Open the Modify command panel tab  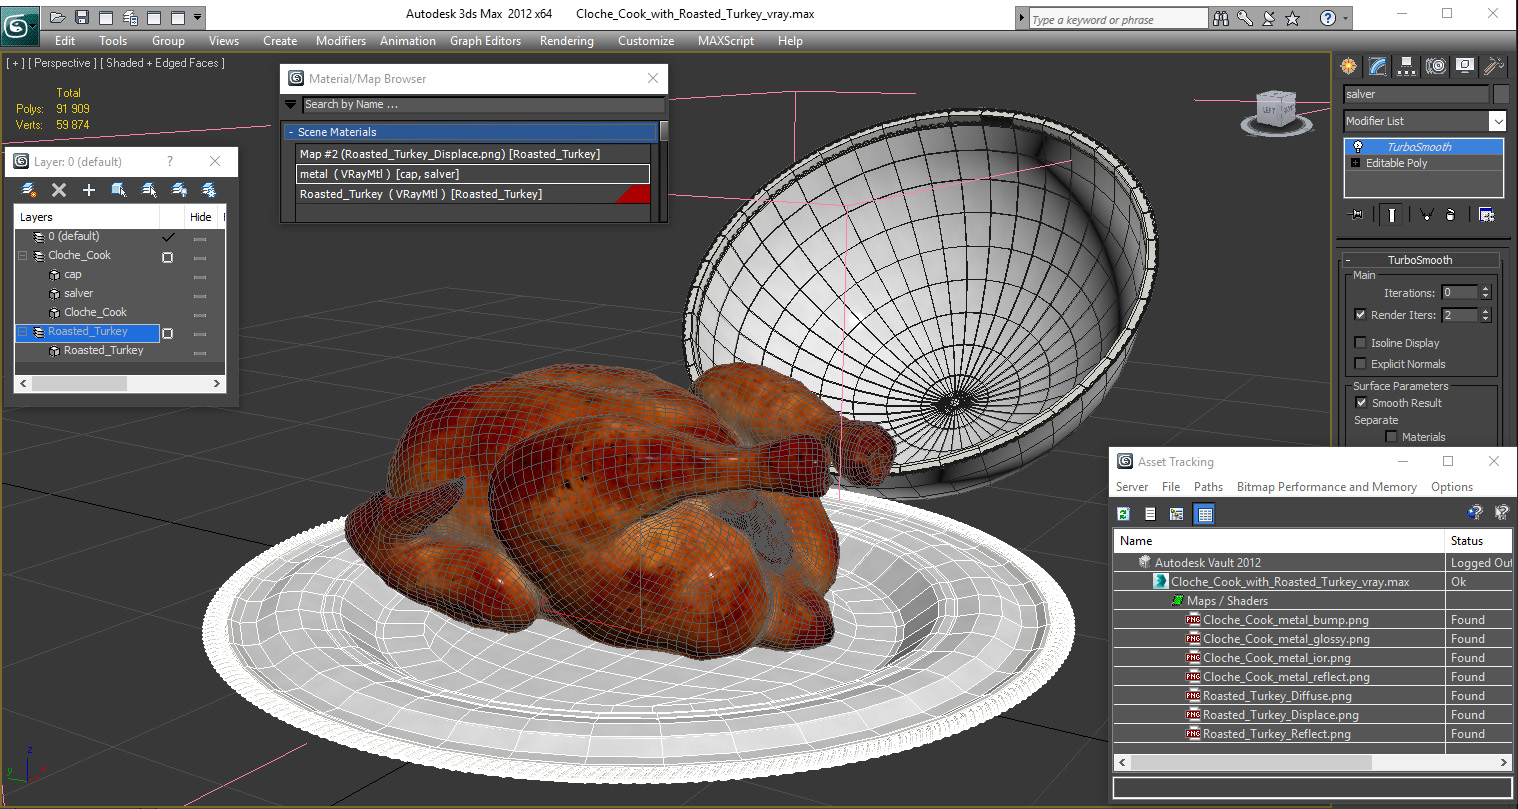(x=1378, y=66)
